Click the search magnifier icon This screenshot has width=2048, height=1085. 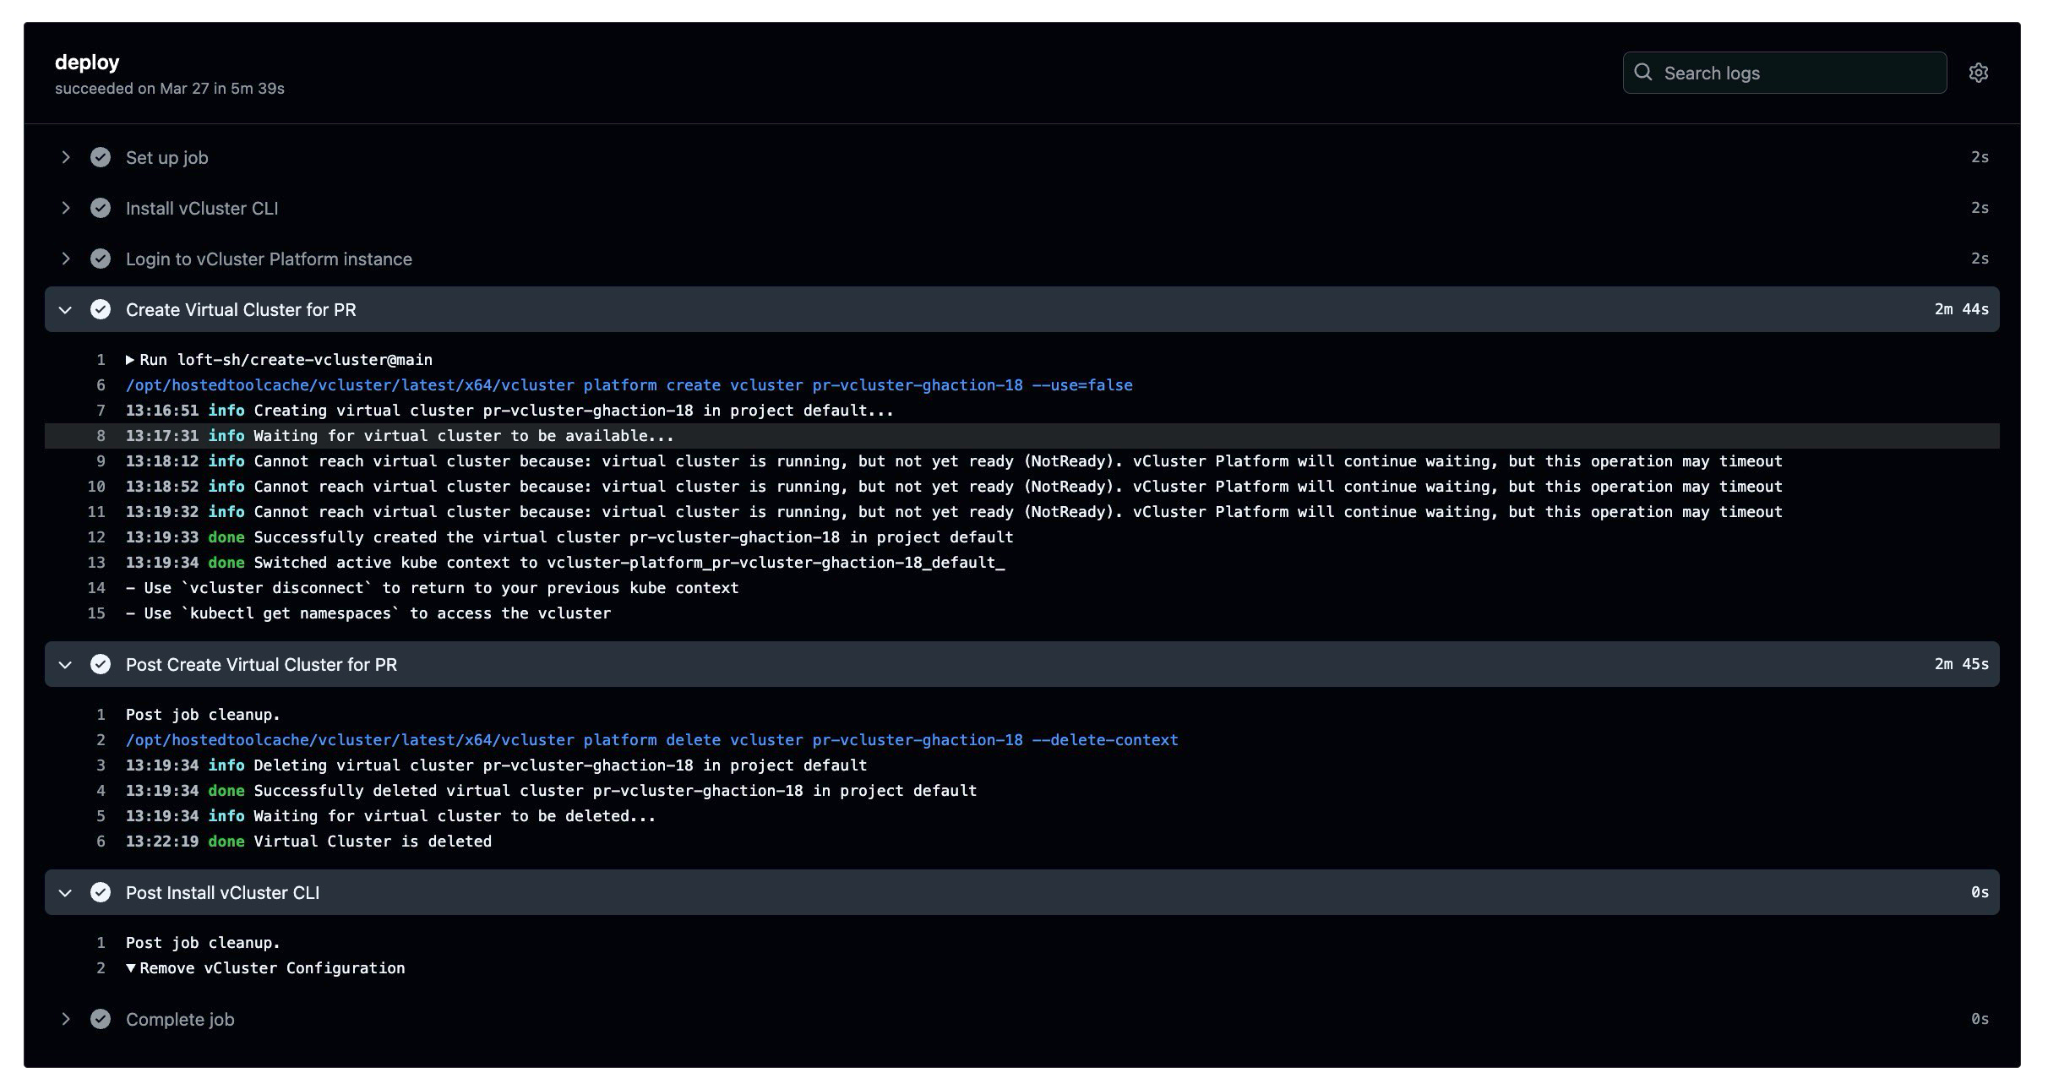(x=1643, y=72)
